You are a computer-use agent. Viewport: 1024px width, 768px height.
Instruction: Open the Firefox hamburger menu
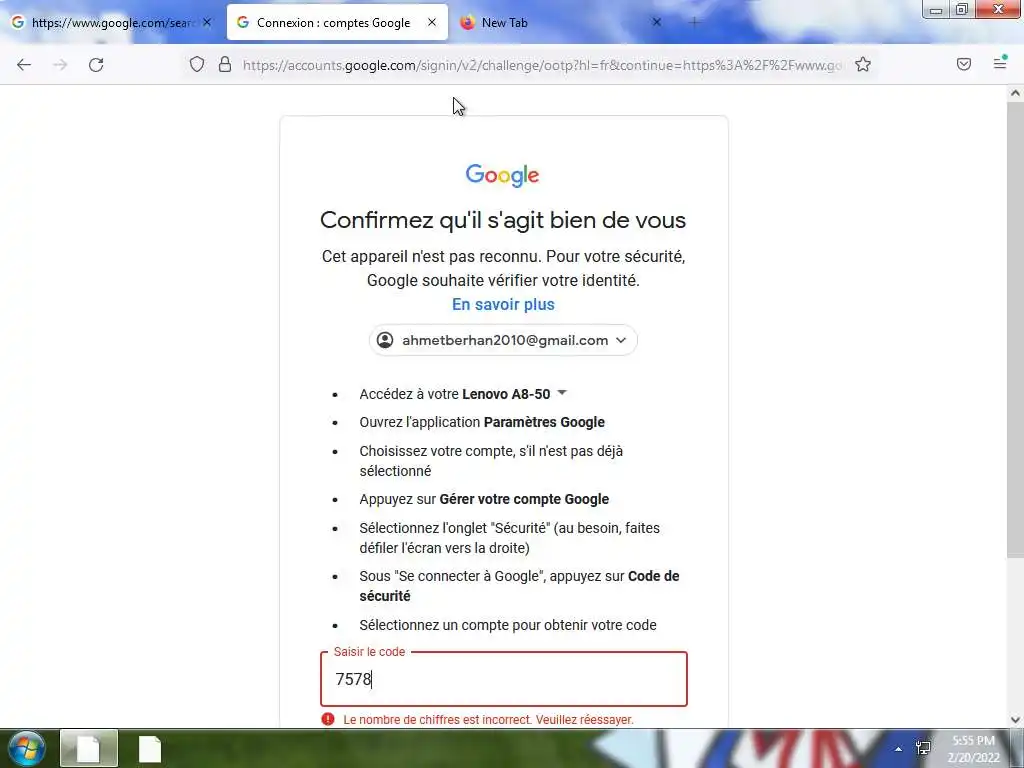pos(1000,63)
